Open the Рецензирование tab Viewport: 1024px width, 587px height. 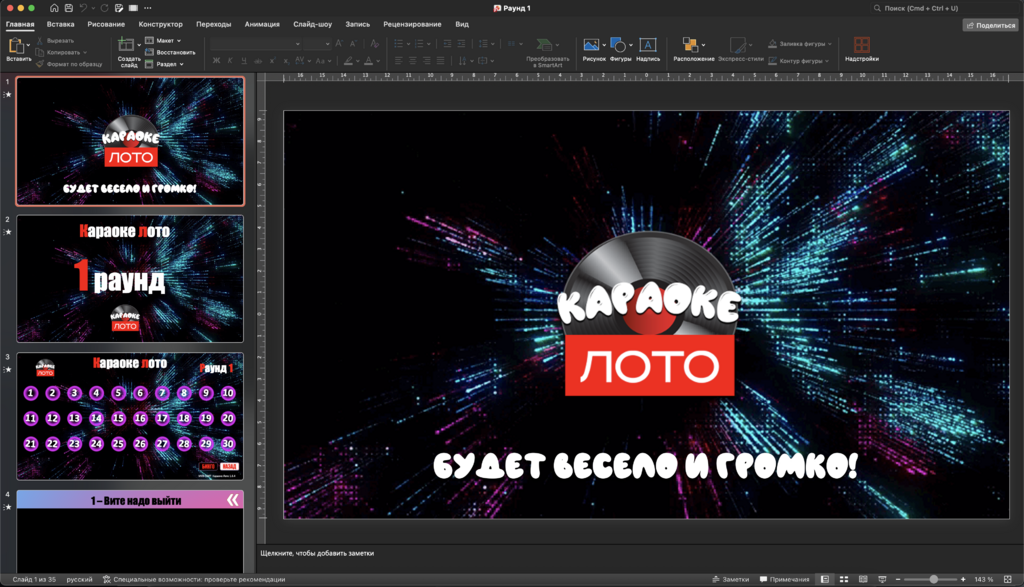coord(412,24)
